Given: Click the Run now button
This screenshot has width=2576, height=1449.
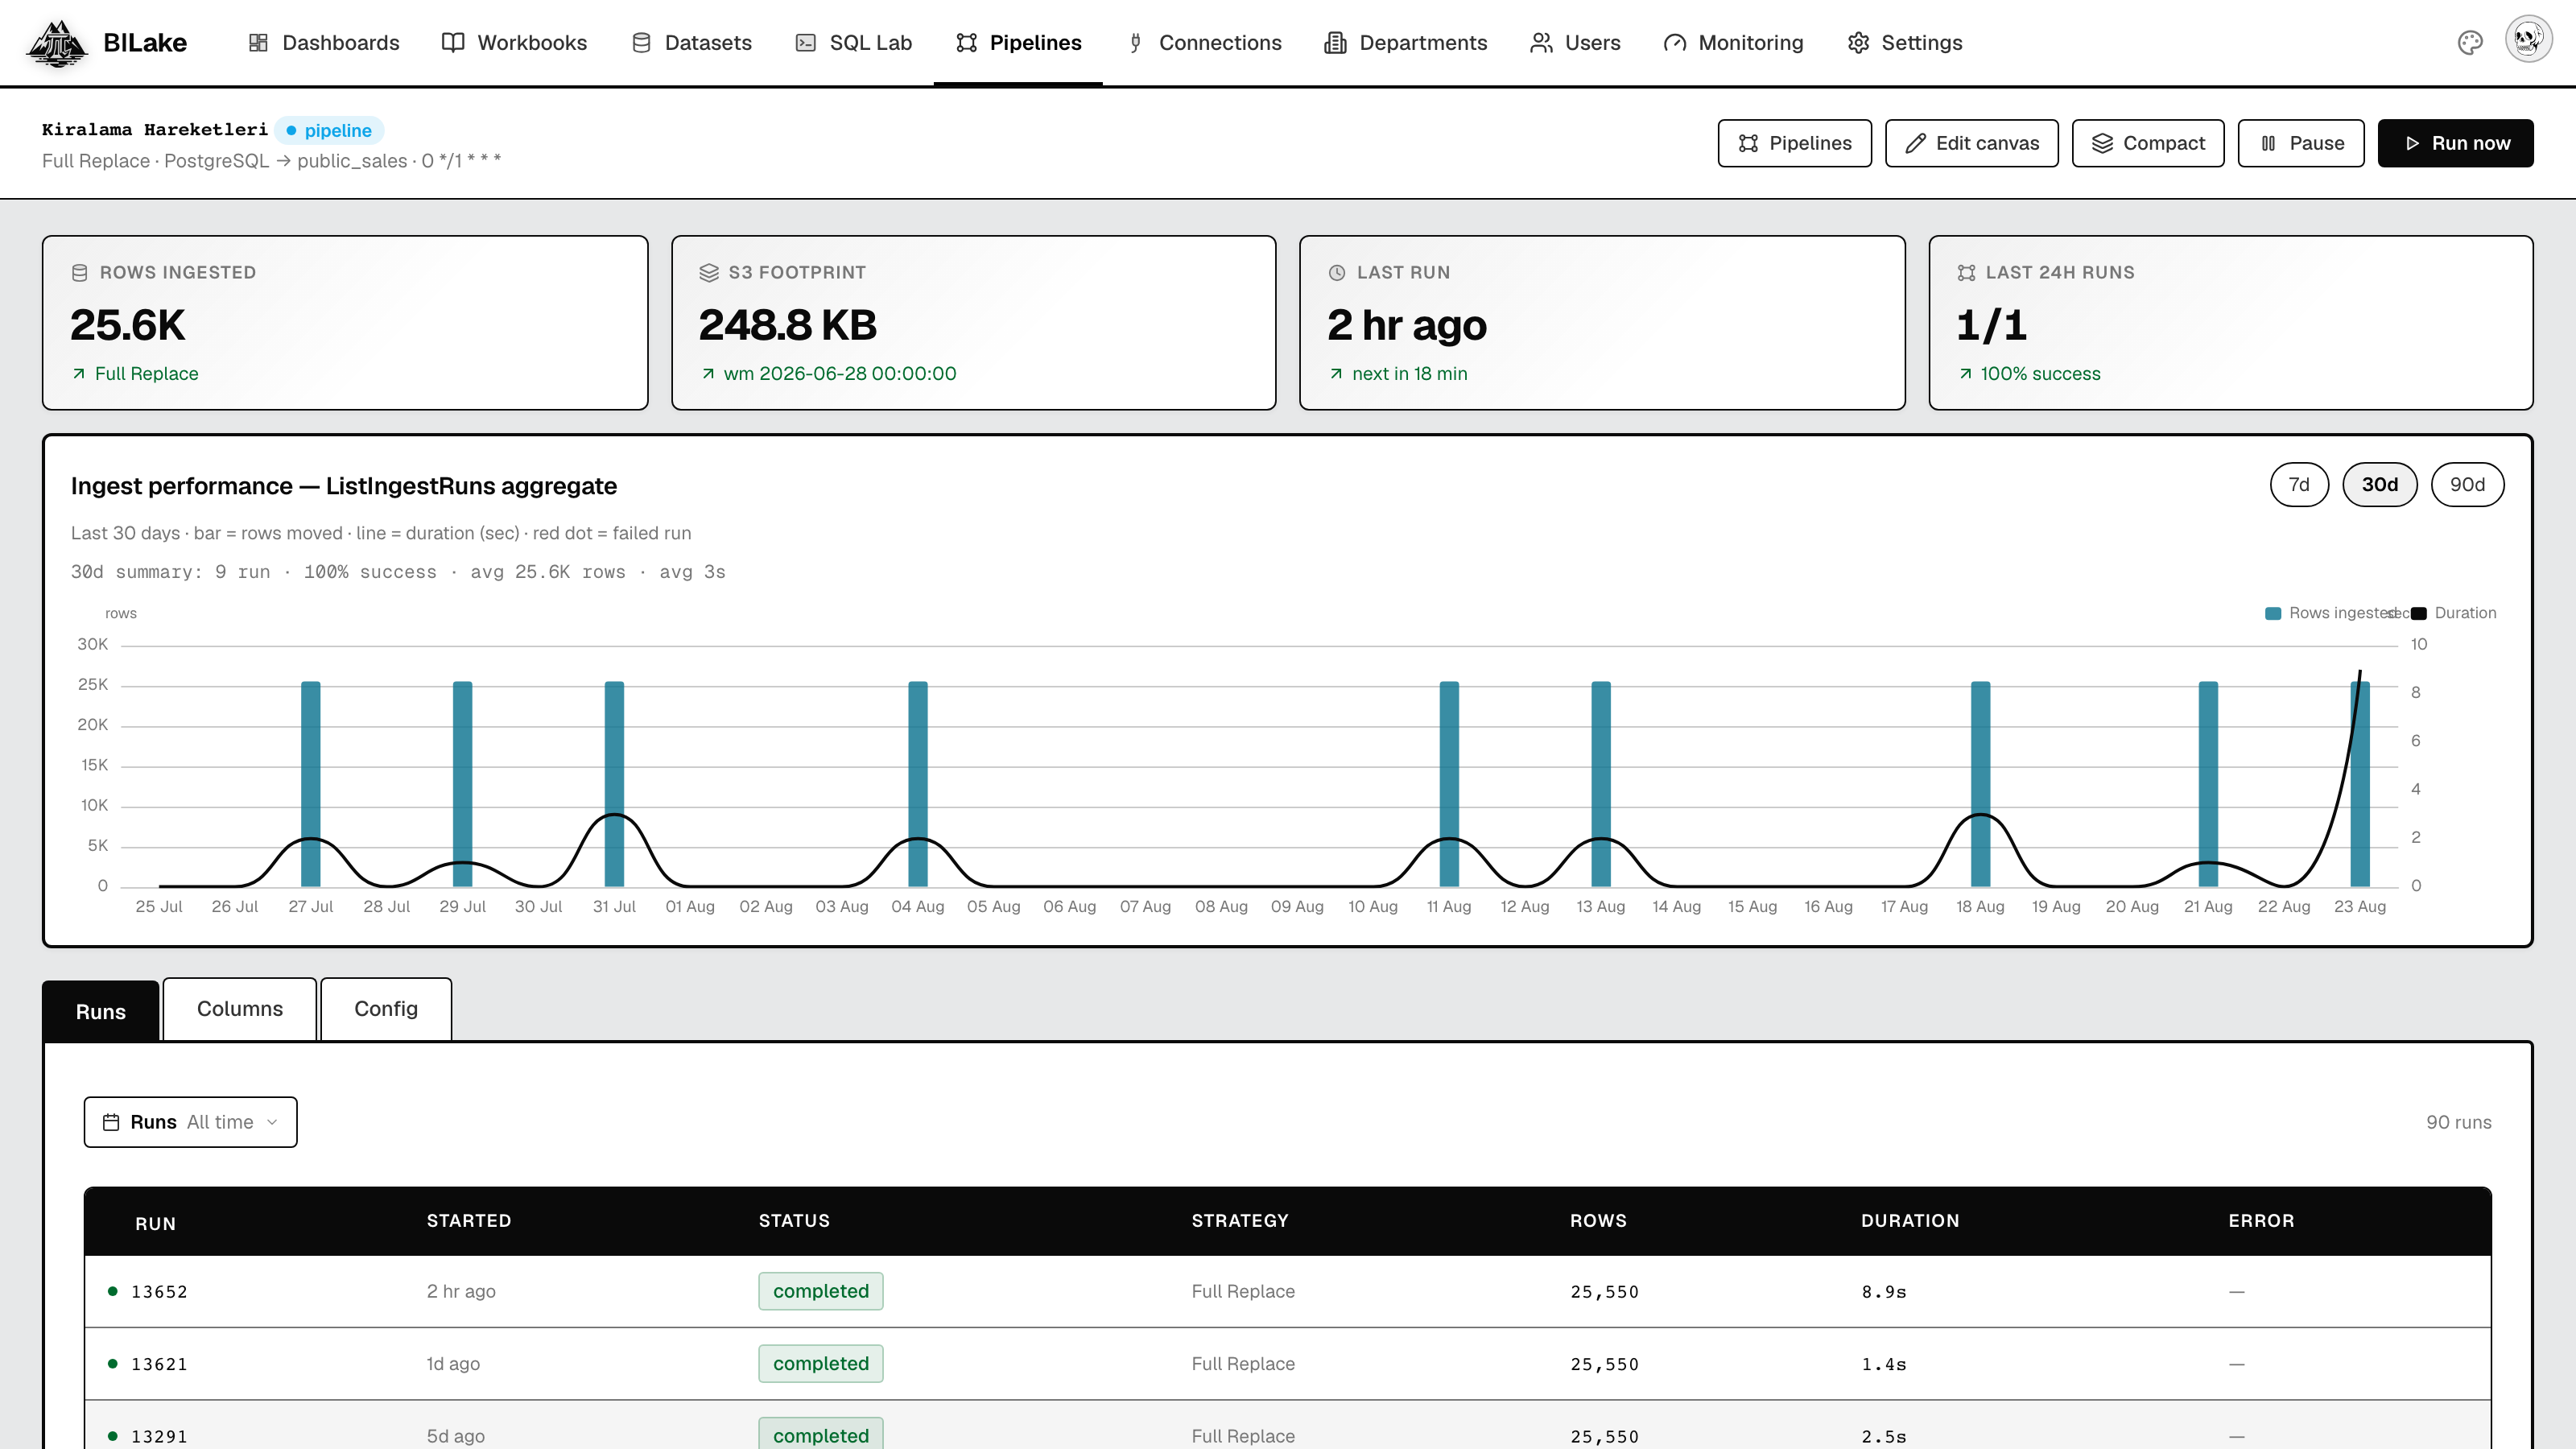Looking at the screenshot, I should pyautogui.click(x=2455, y=143).
